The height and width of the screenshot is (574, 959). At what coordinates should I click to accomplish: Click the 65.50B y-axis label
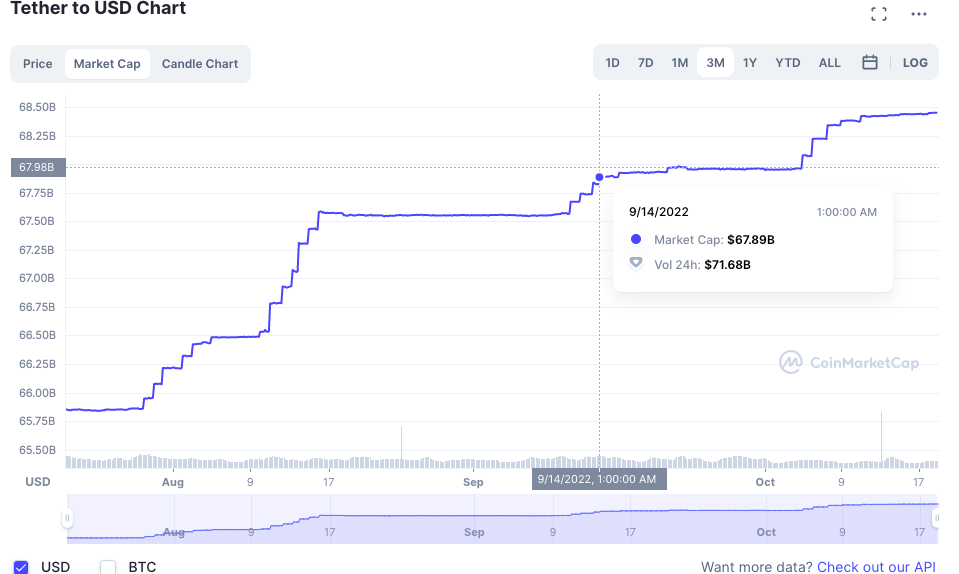coord(37,450)
